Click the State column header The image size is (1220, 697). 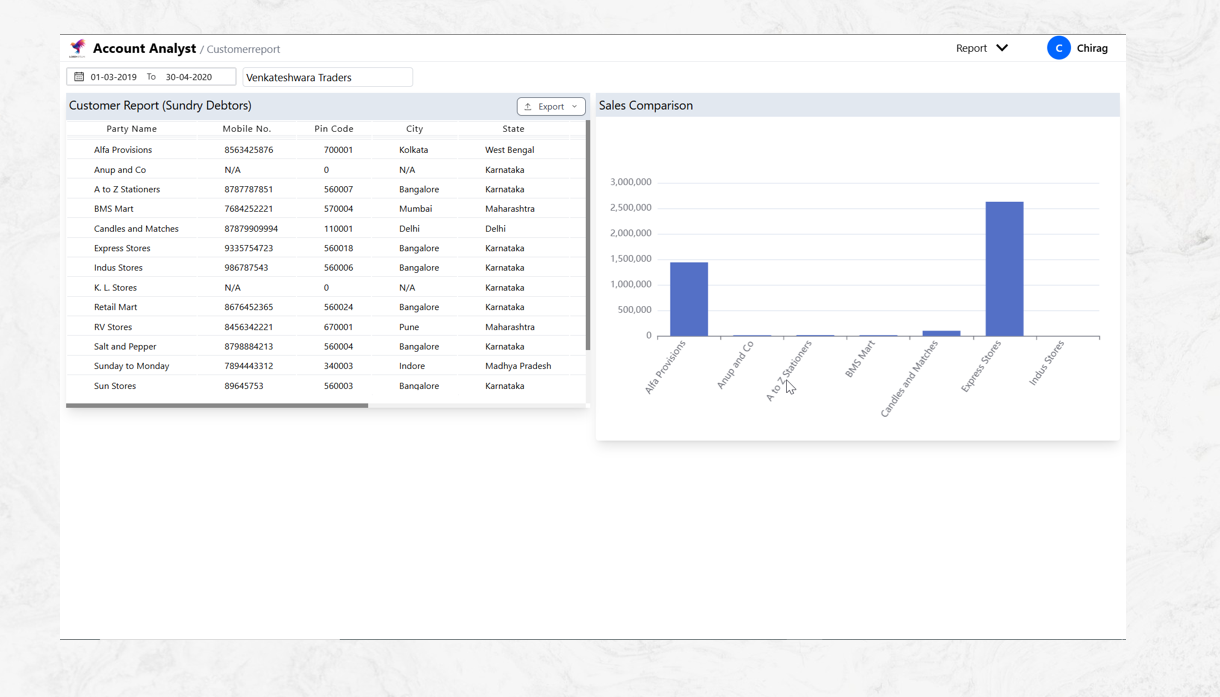coord(513,129)
